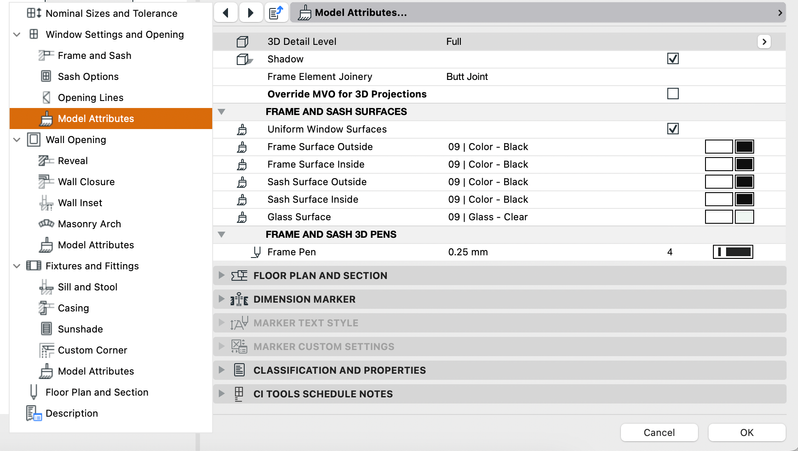Click the Custom Corner icon
The height and width of the screenshot is (451, 798).
pos(46,350)
